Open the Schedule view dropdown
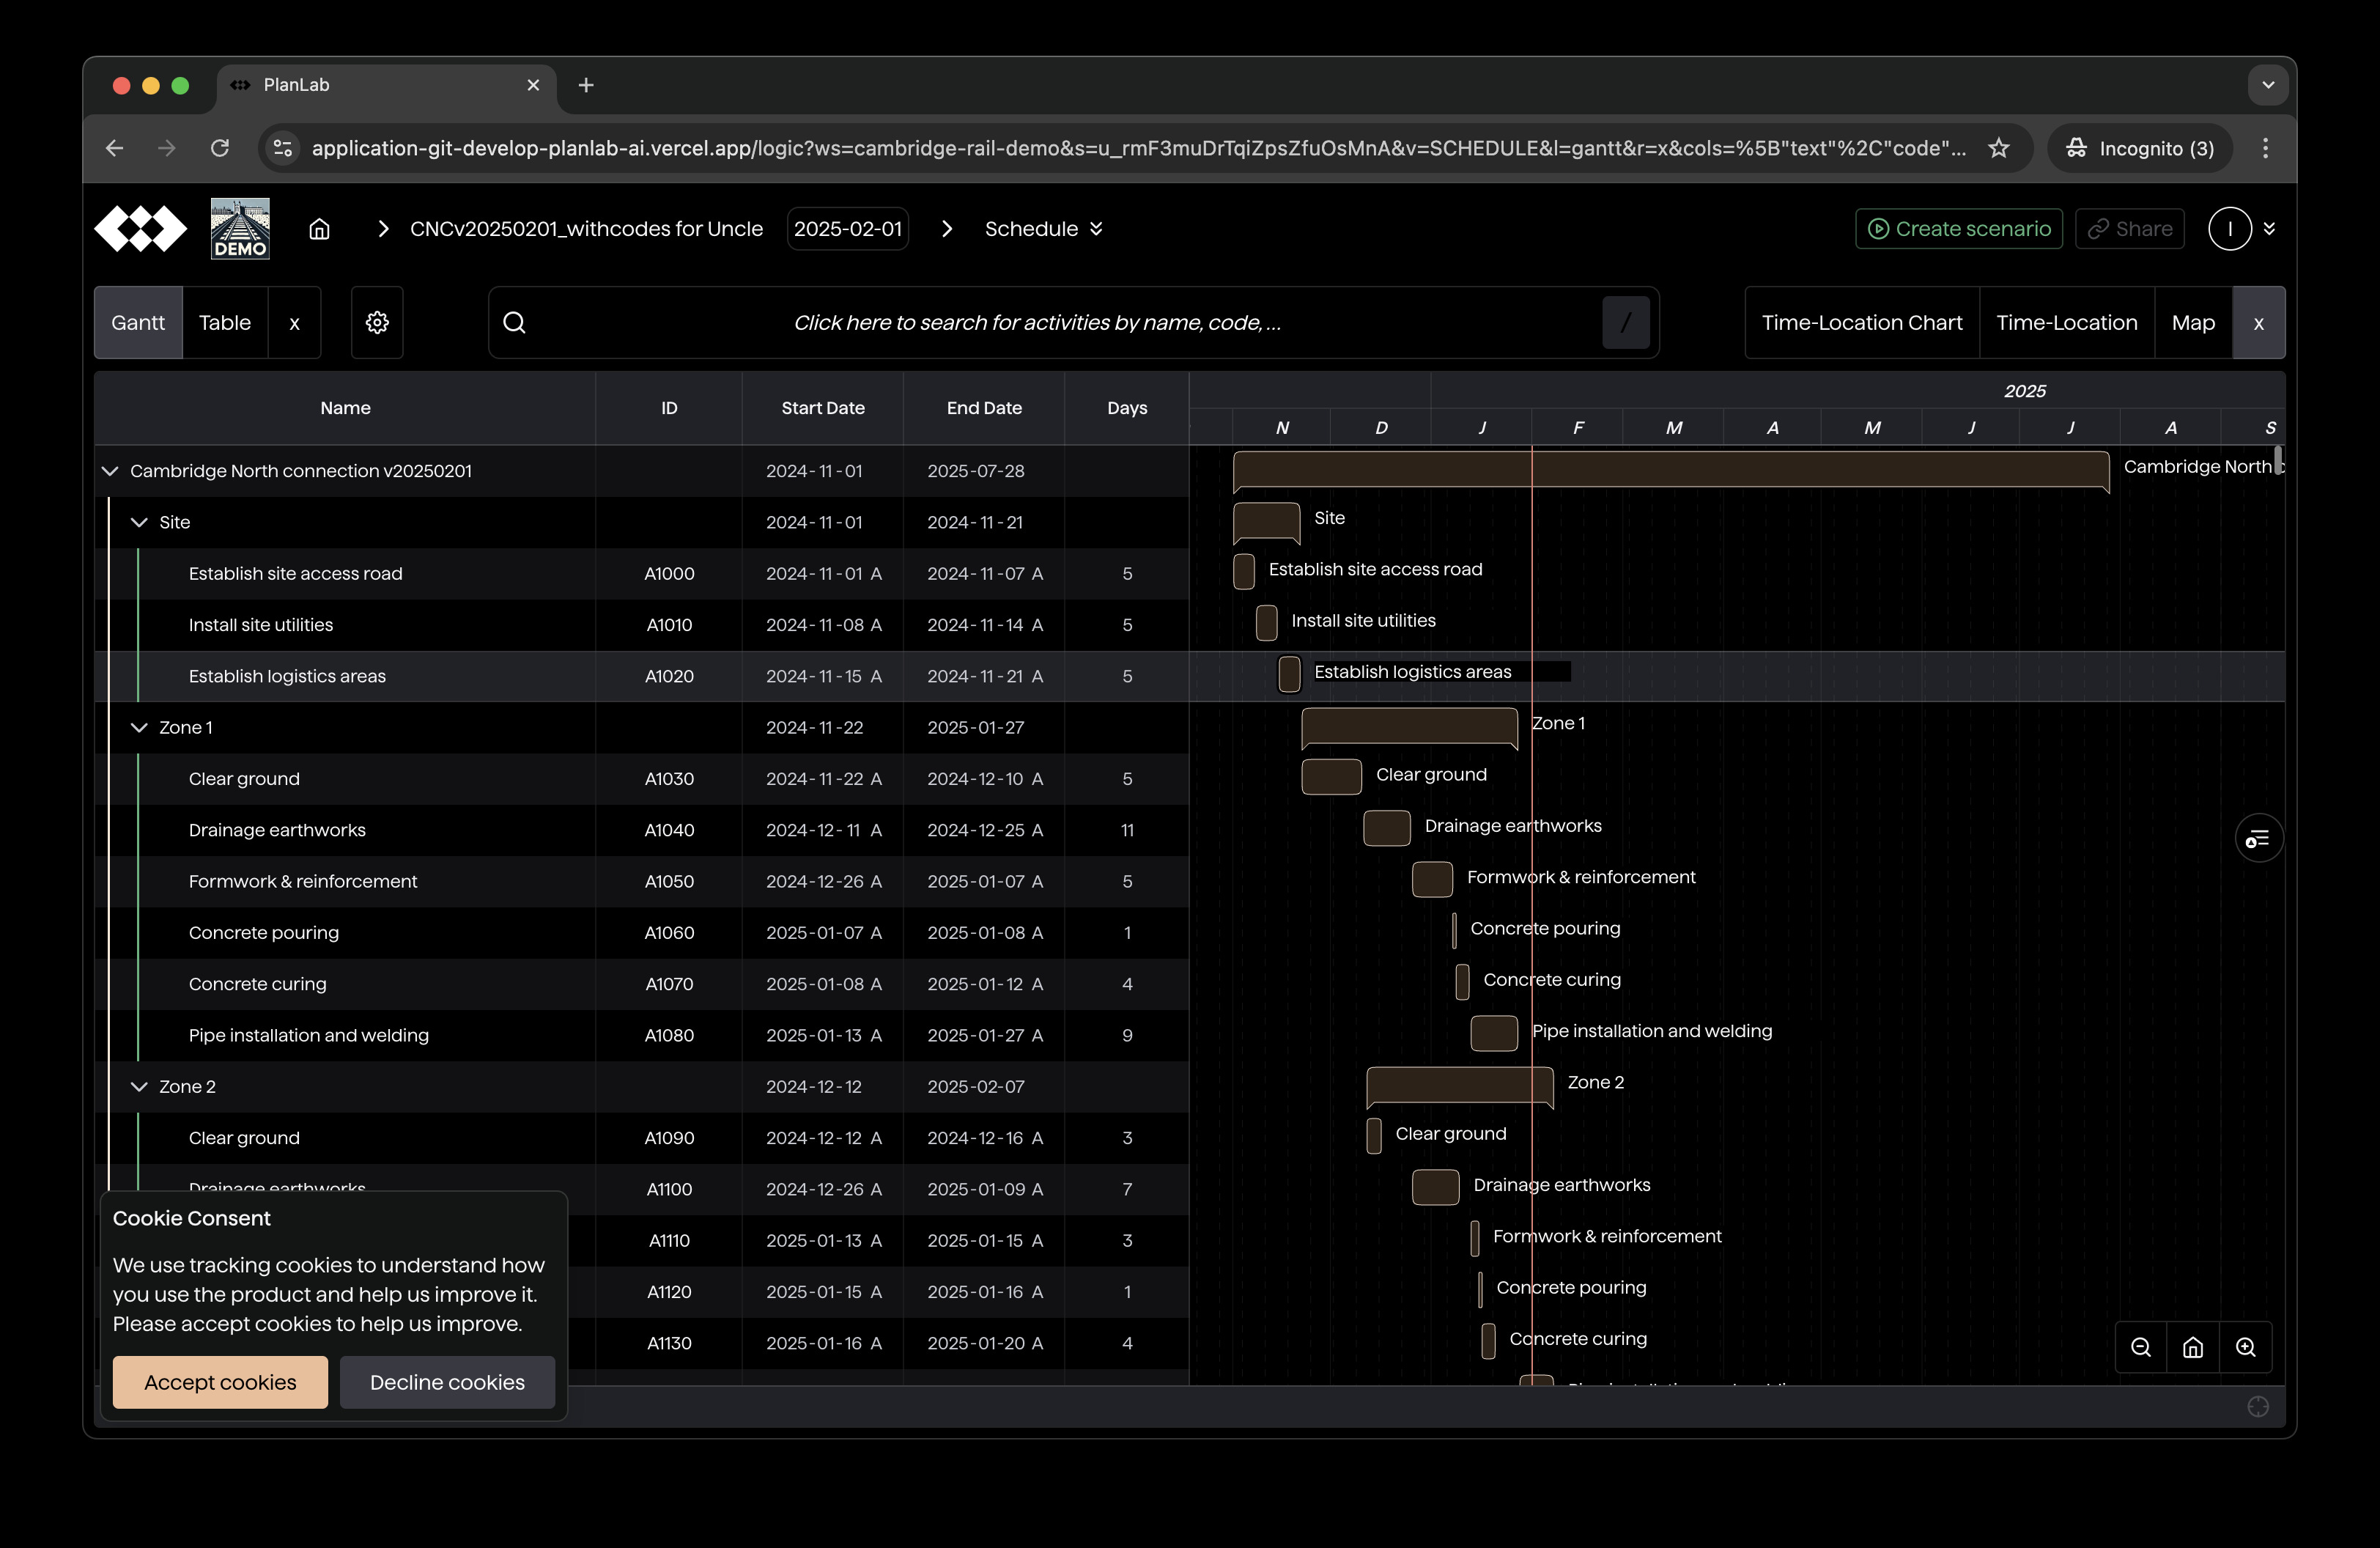 tap(1043, 229)
